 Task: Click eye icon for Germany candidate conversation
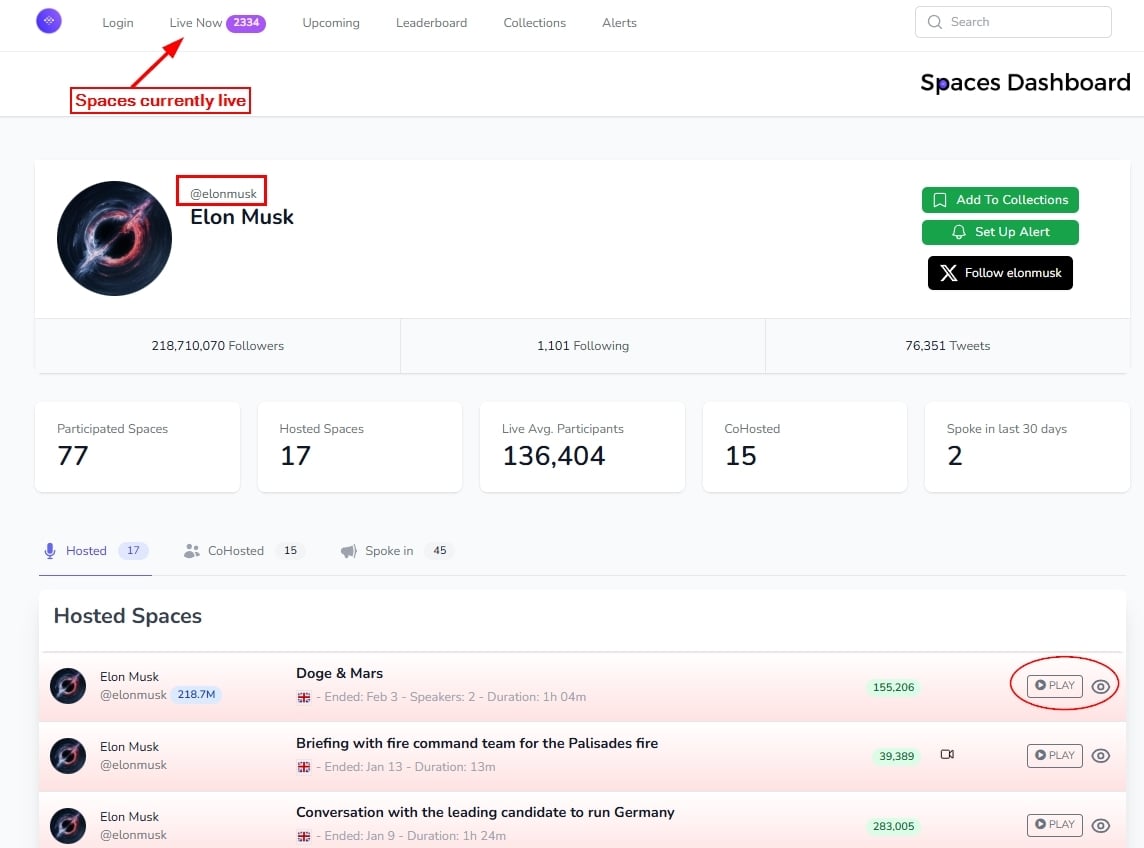point(1101,825)
